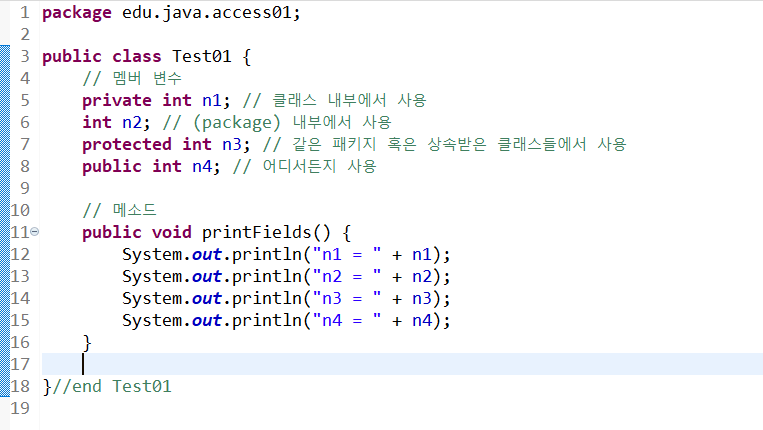Click variable n4 in its declaration
The height and width of the screenshot is (430, 763).
click(x=202, y=166)
